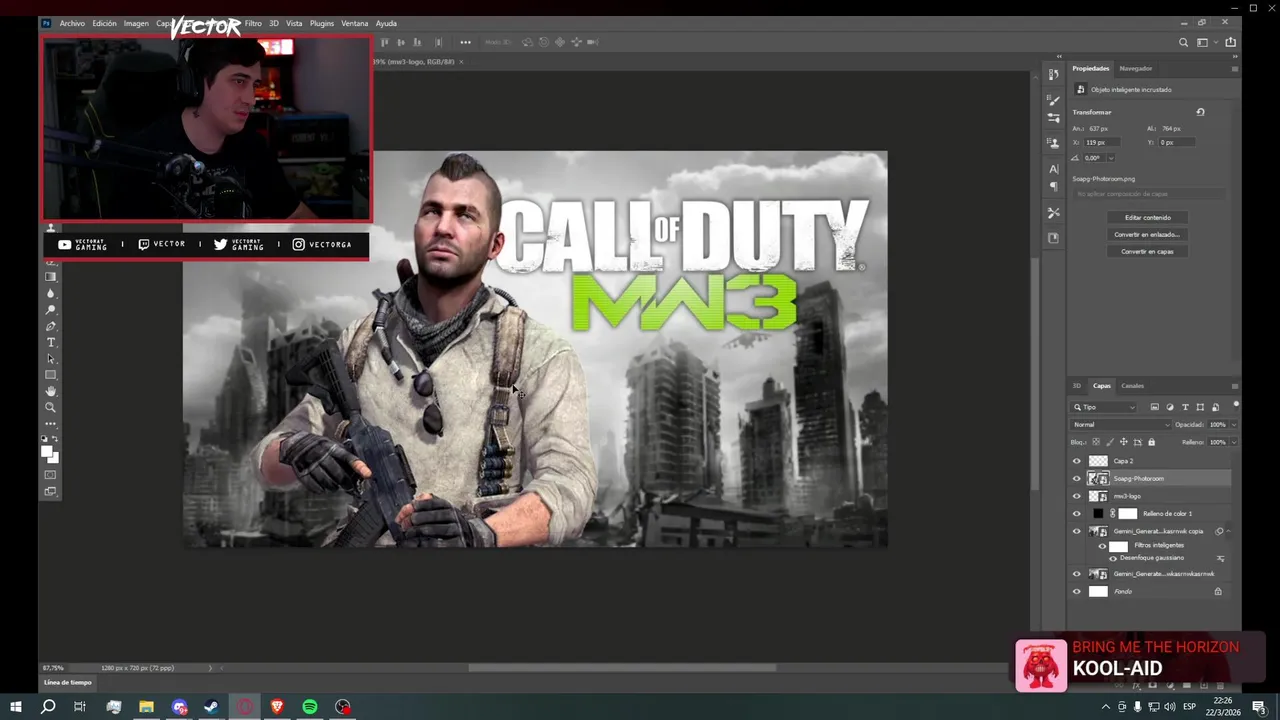
Task: Click Convertir en capas button
Action: pyautogui.click(x=1147, y=251)
